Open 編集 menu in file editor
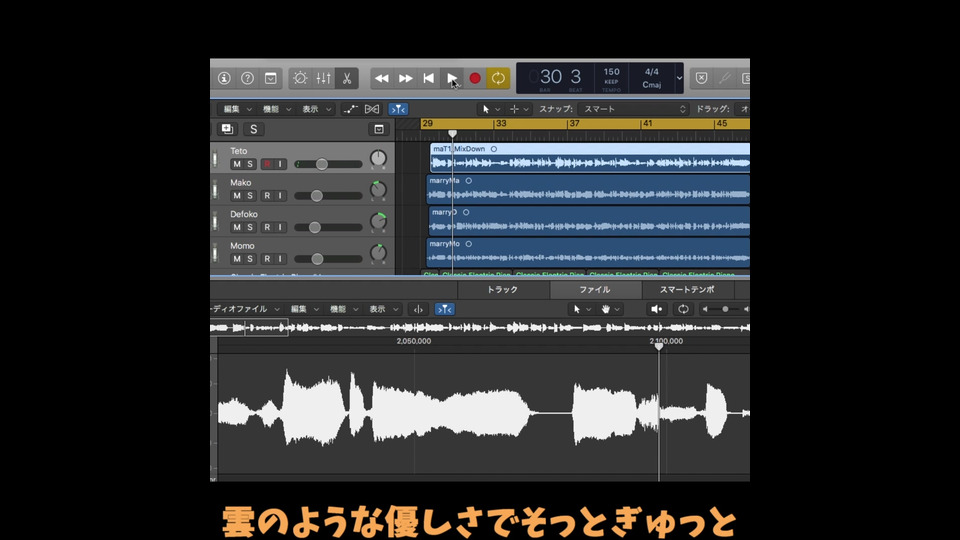960x540 pixels. pos(305,309)
